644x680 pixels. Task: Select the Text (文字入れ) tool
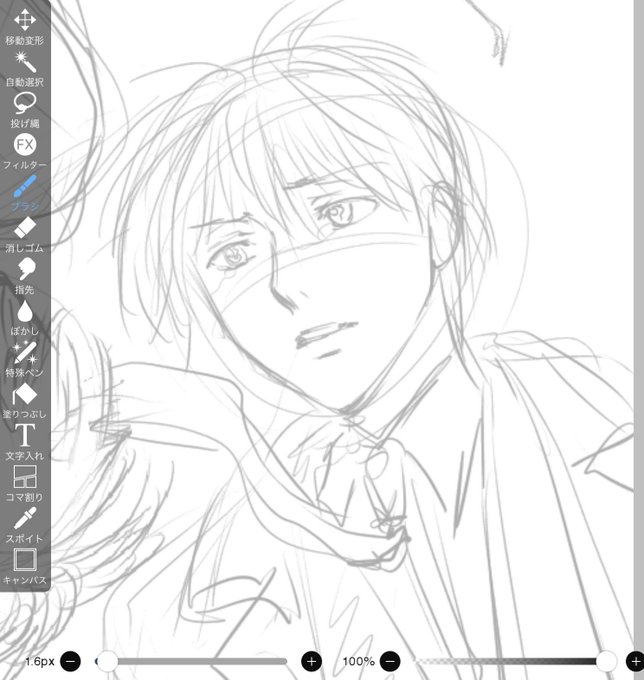[25, 442]
